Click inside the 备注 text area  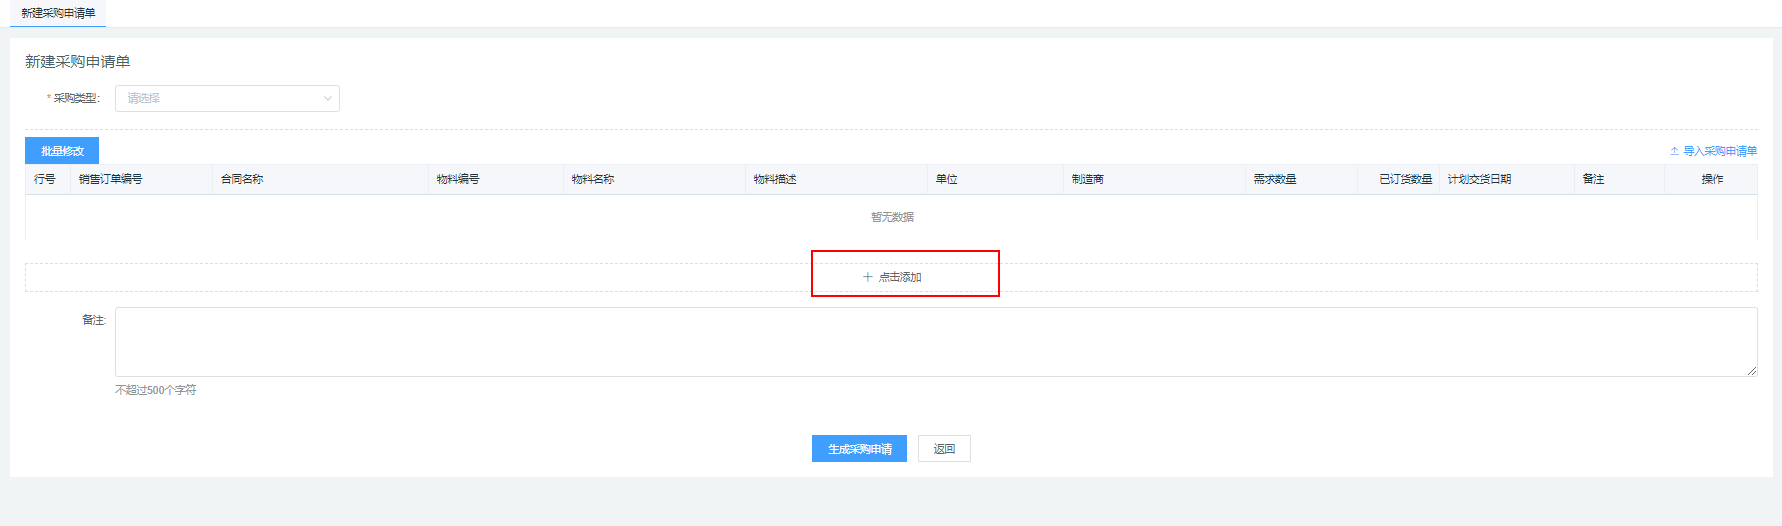pos(935,342)
